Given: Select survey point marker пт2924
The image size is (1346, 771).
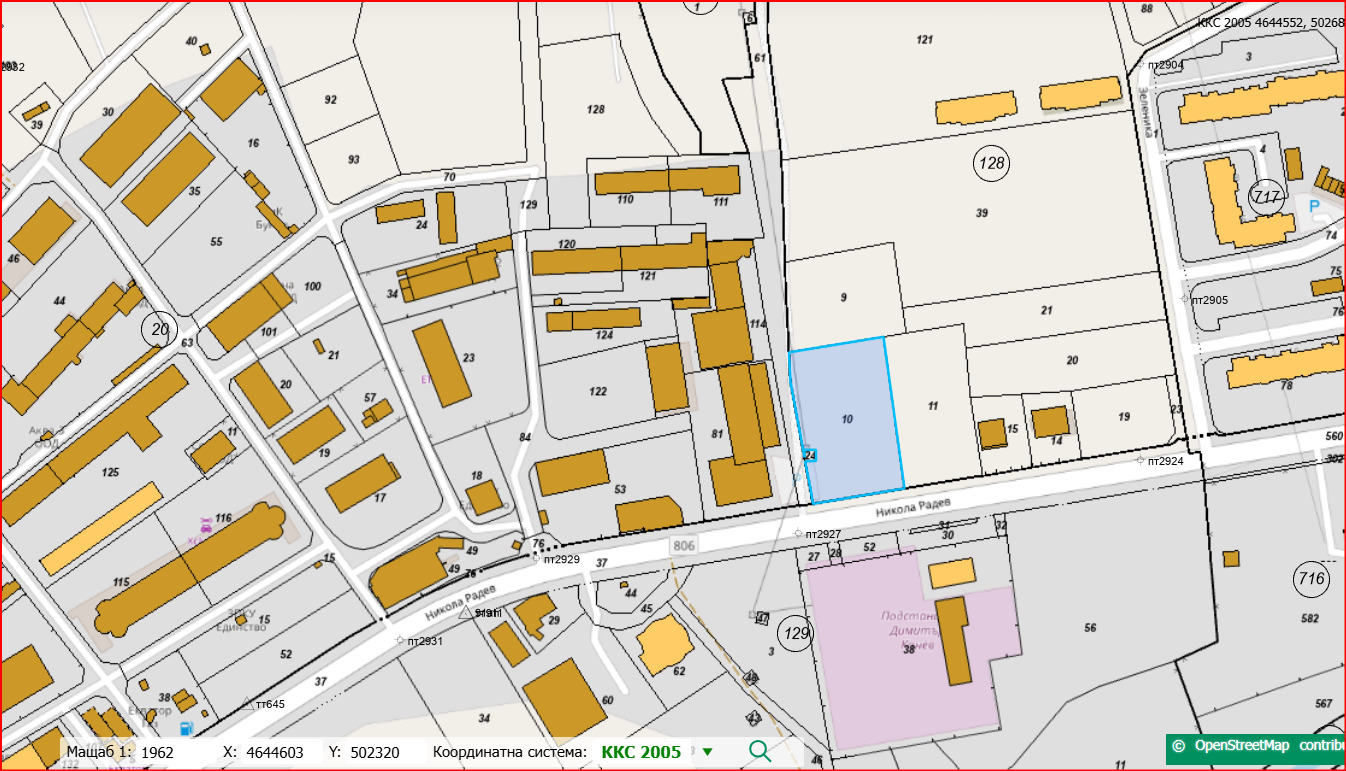Looking at the screenshot, I should pyautogui.click(x=1141, y=460).
